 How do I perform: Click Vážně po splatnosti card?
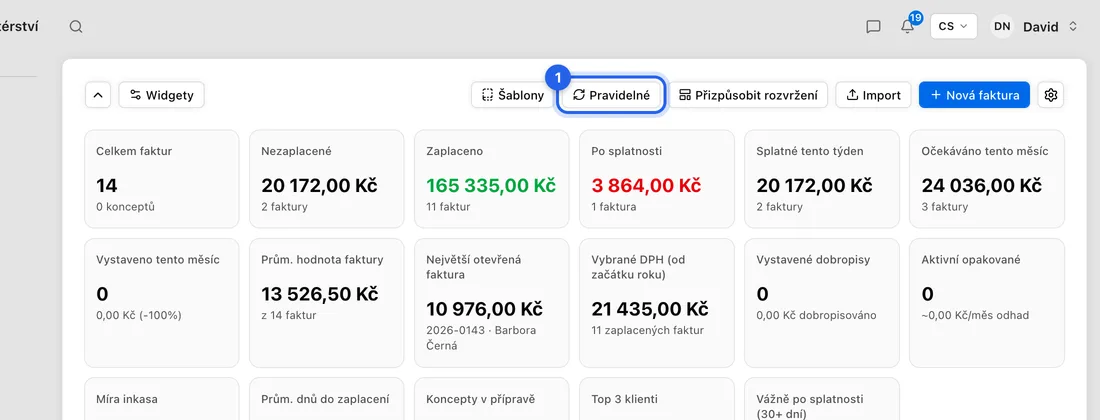click(821, 399)
